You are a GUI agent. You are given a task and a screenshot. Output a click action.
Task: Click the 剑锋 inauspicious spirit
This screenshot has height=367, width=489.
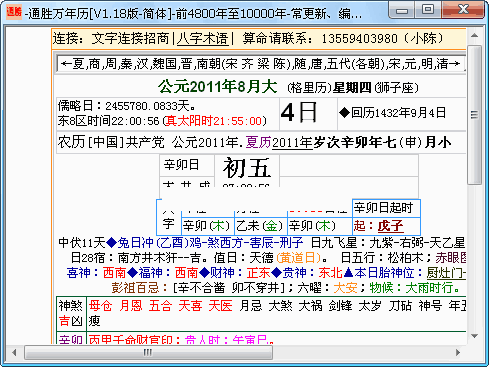click(x=340, y=305)
